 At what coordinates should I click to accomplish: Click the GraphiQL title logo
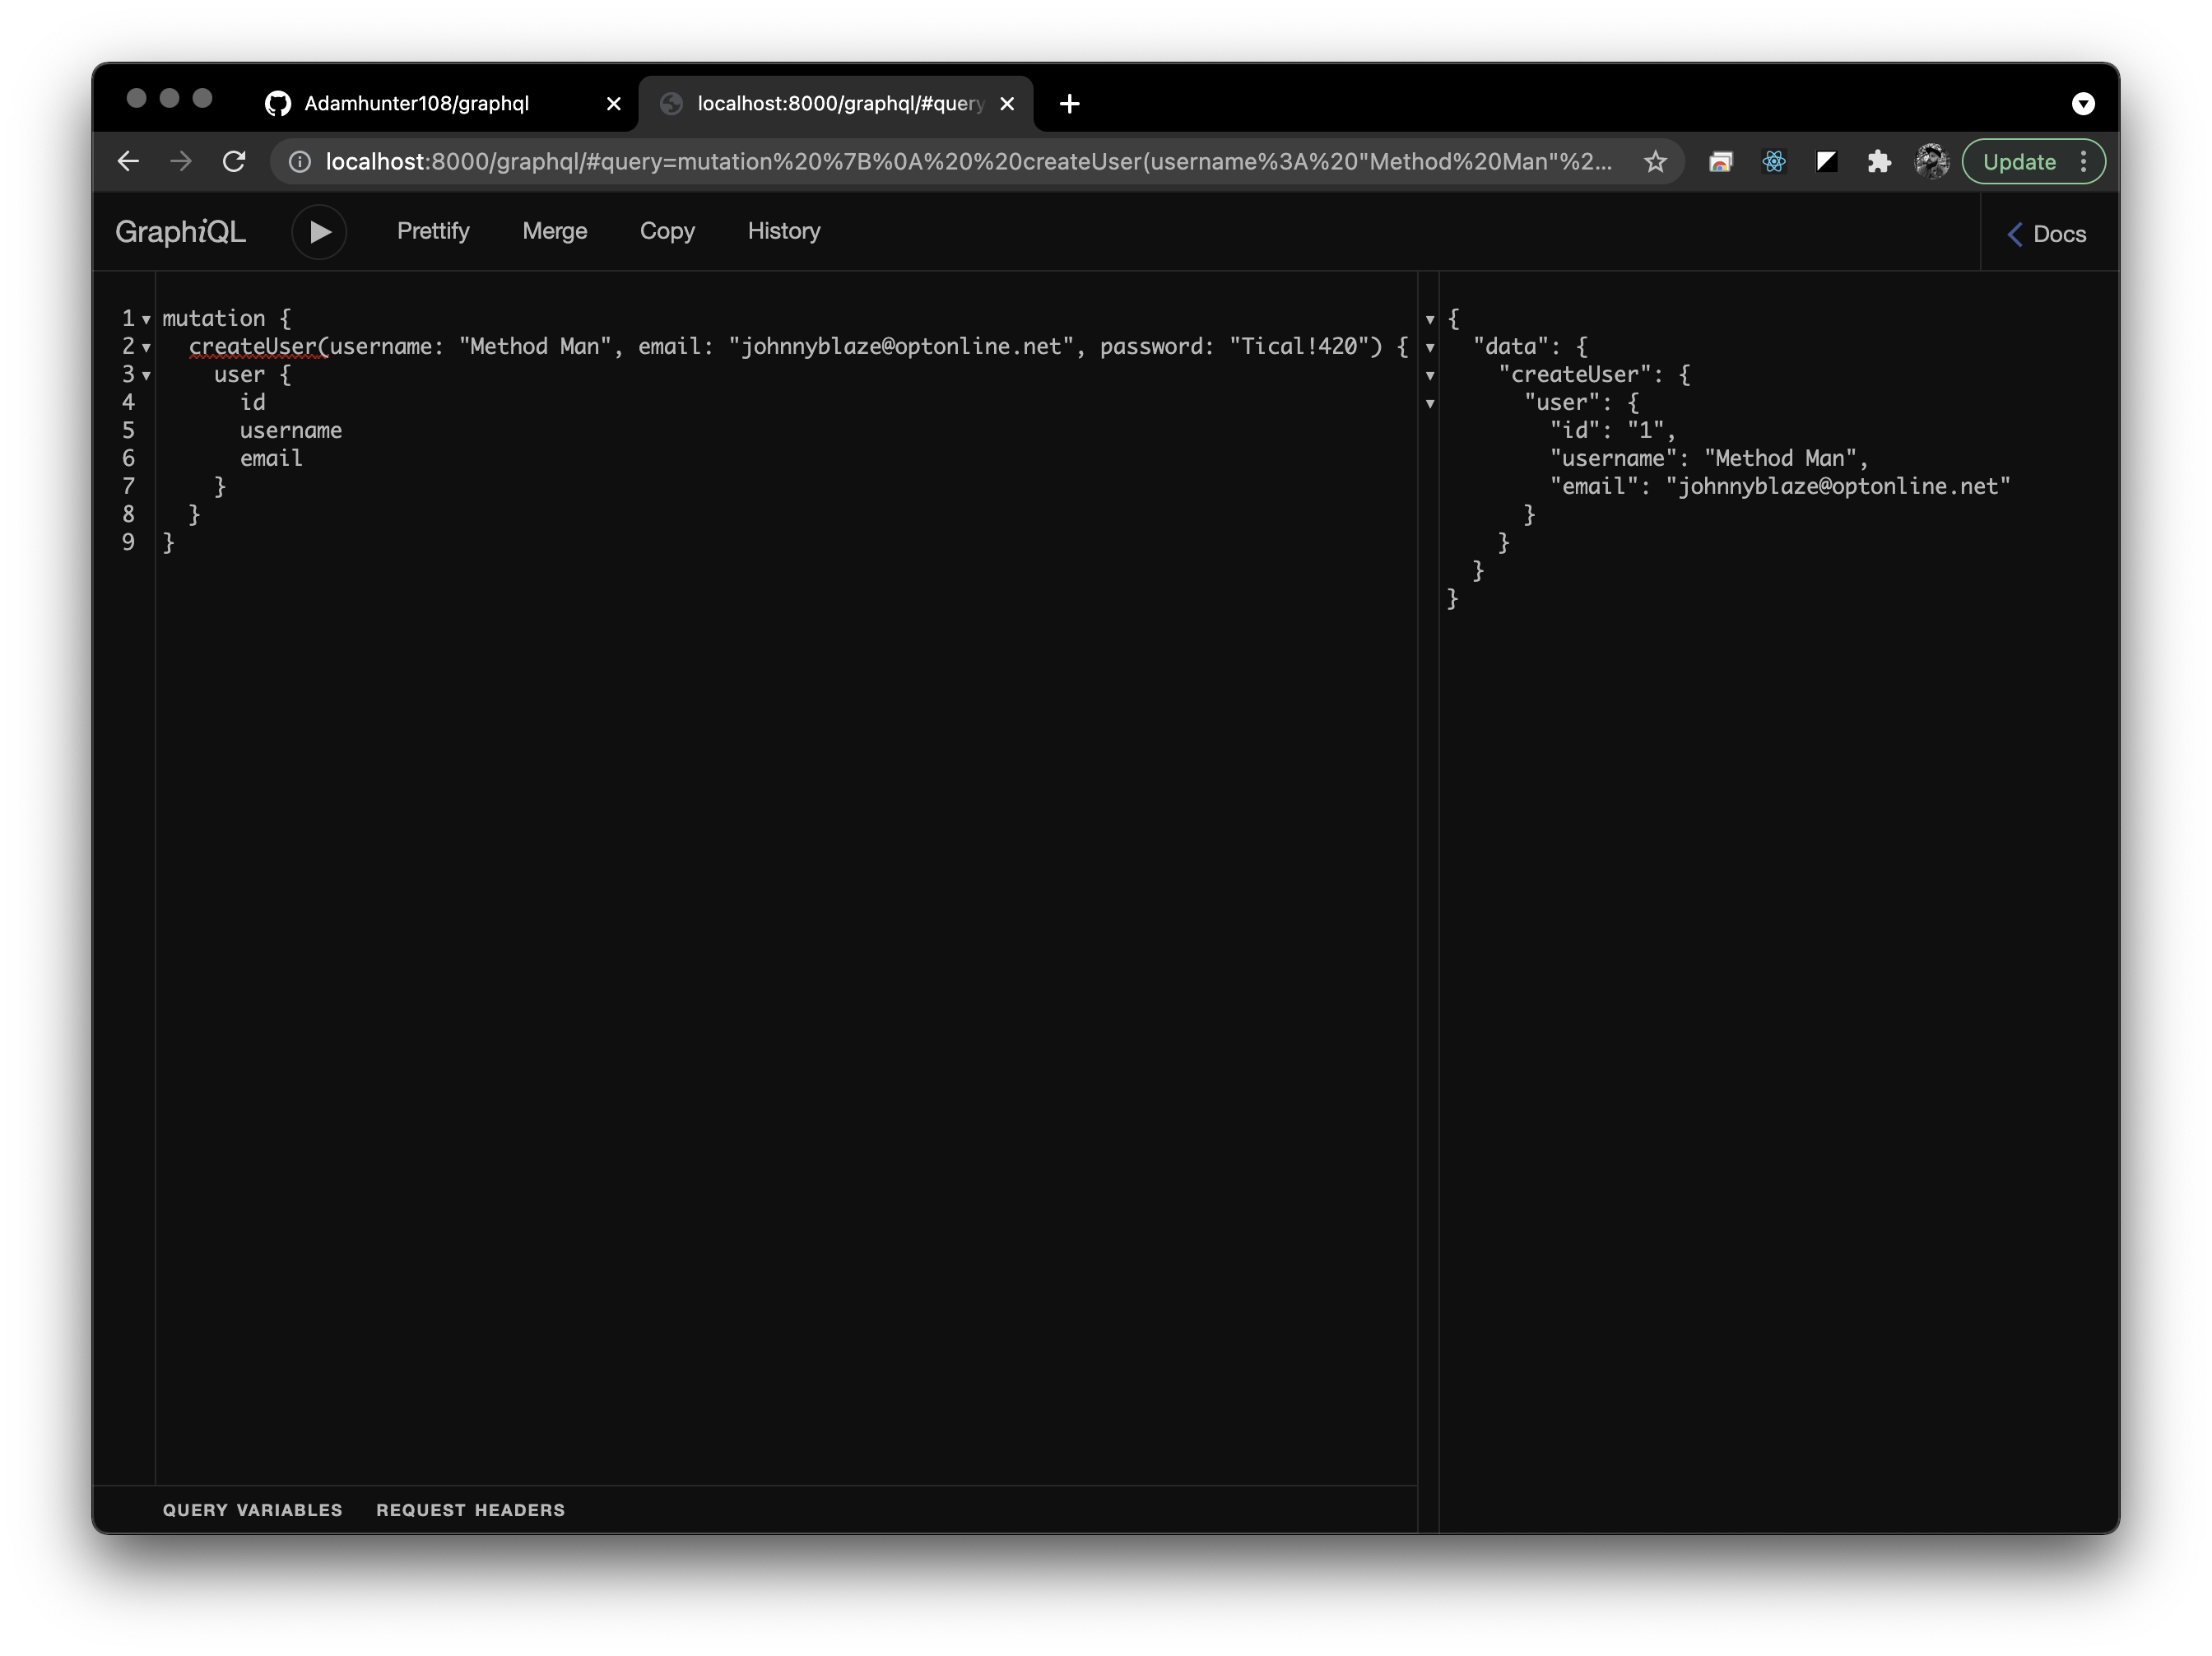(x=180, y=232)
